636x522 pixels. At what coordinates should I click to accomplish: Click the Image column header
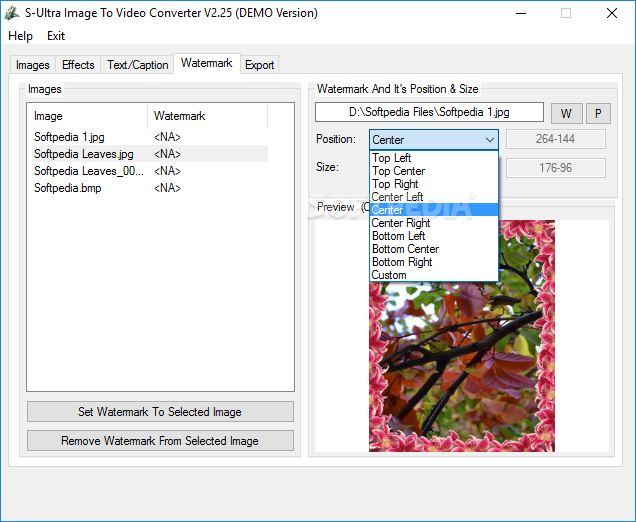click(87, 116)
